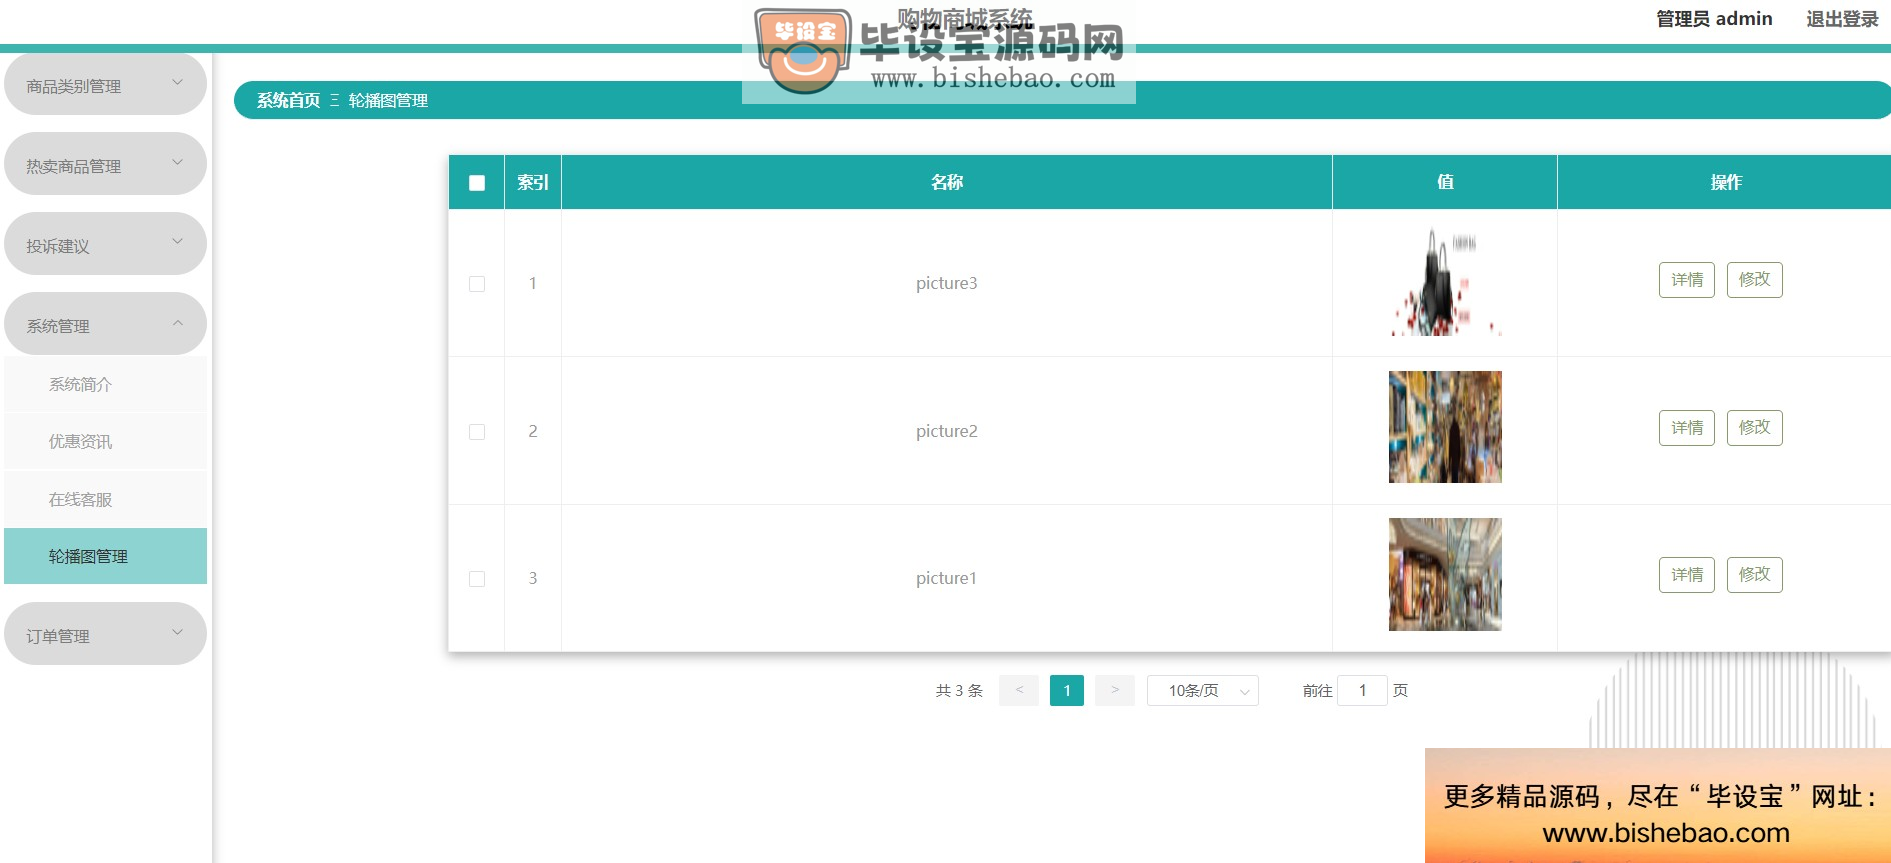
Task: Select page 1 in pagination
Action: point(1067,691)
